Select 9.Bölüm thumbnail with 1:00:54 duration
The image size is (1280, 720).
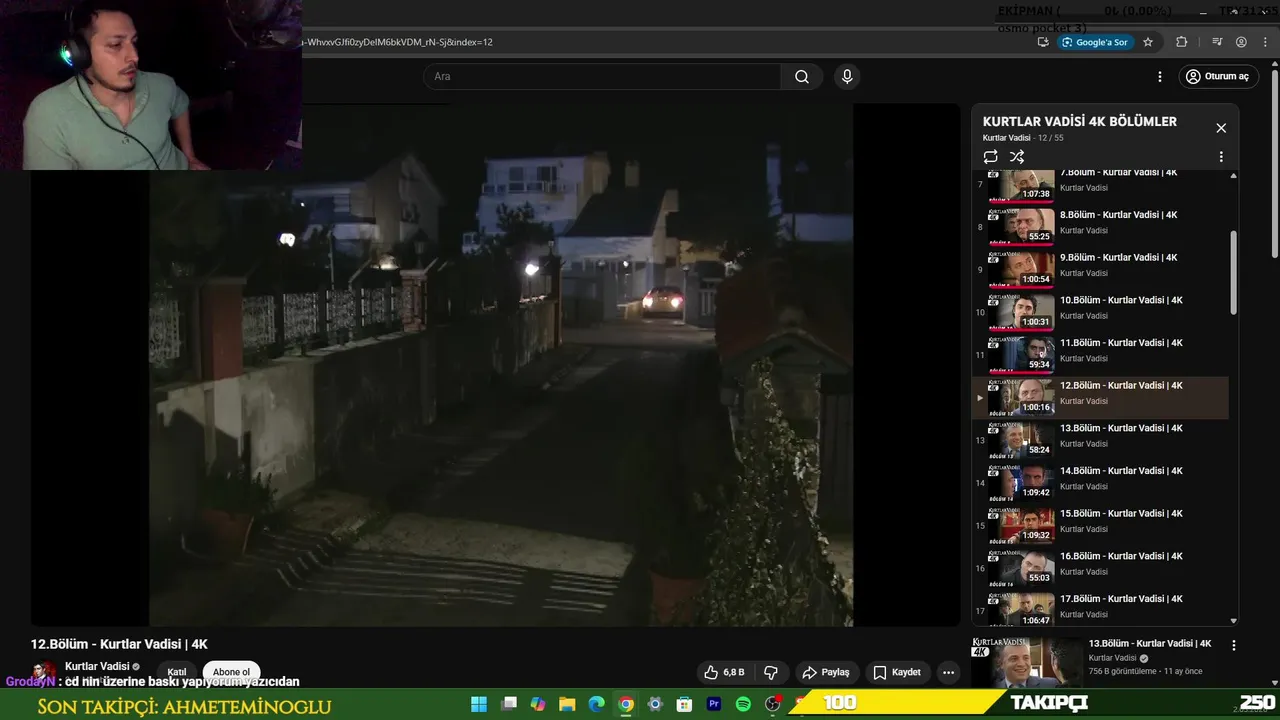click(x=1021, y=268)
